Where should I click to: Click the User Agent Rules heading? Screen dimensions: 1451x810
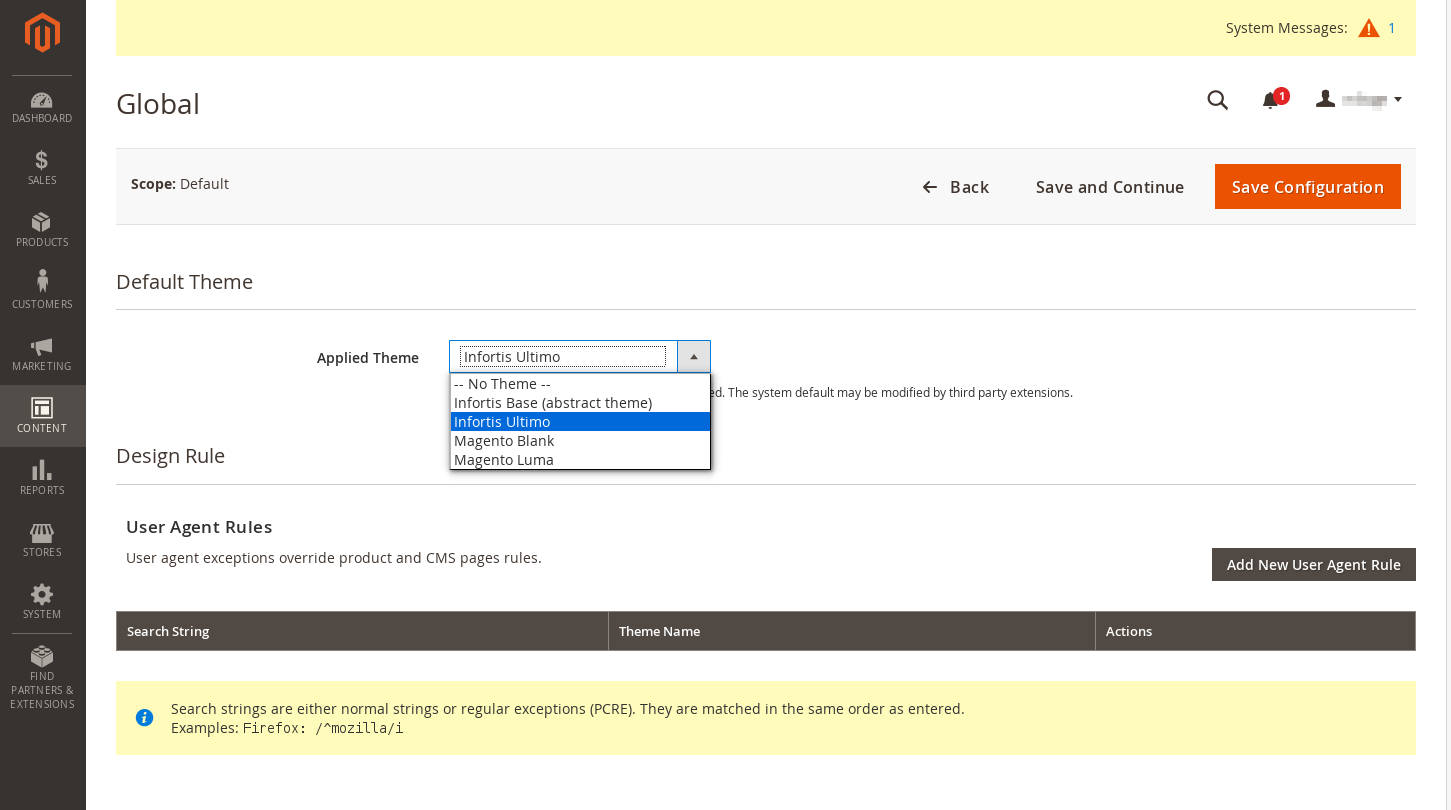tap(199, 527)
